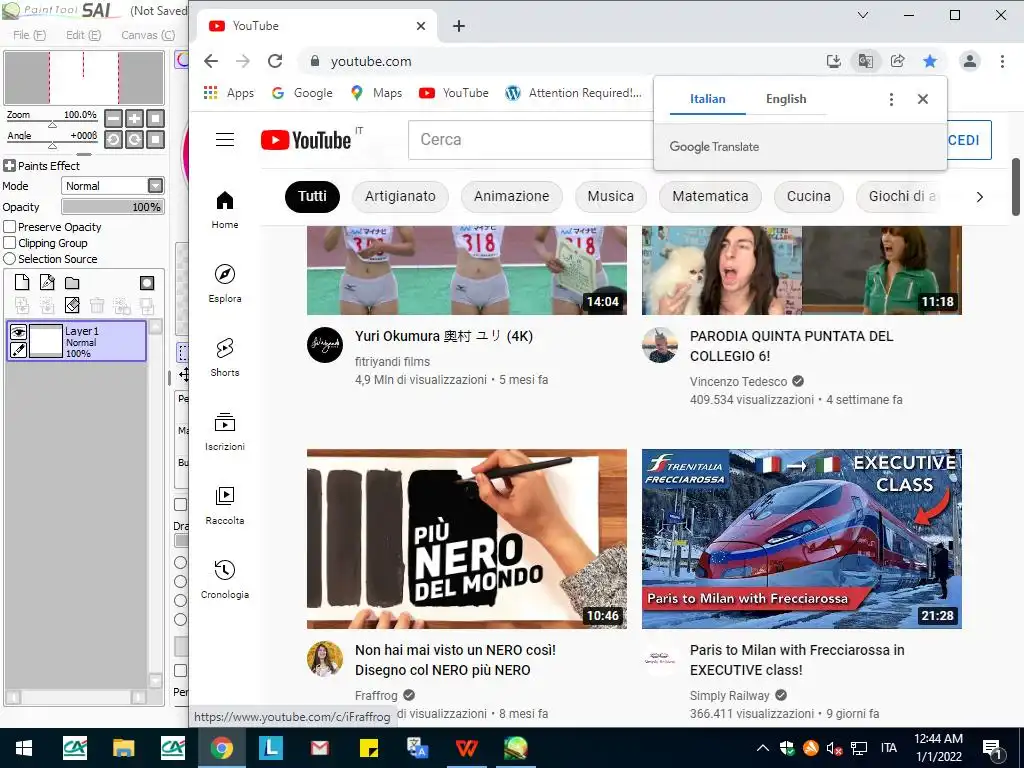Select Layer1 thumbnail in layer list
Screen dimensions: 1024x768
[x=46, y=341]
